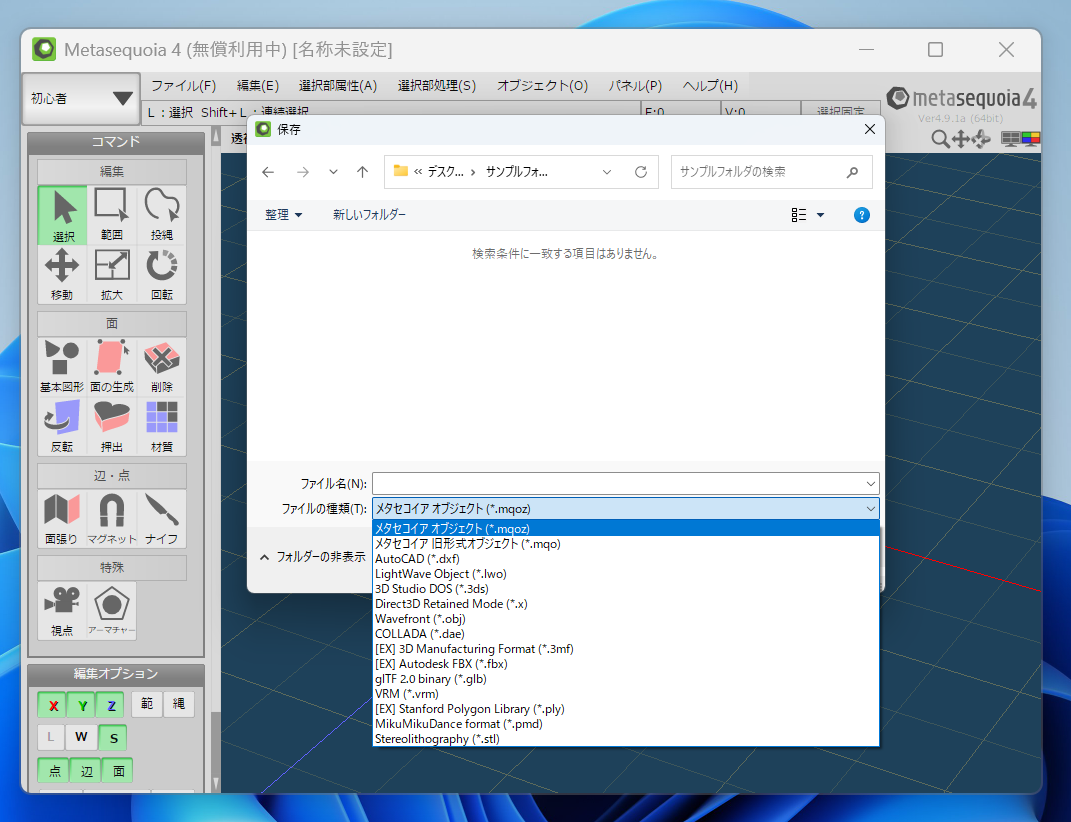
Task: Select the アーマチャー armature tool
Action: pyautogui.click(x=111, y=611)
